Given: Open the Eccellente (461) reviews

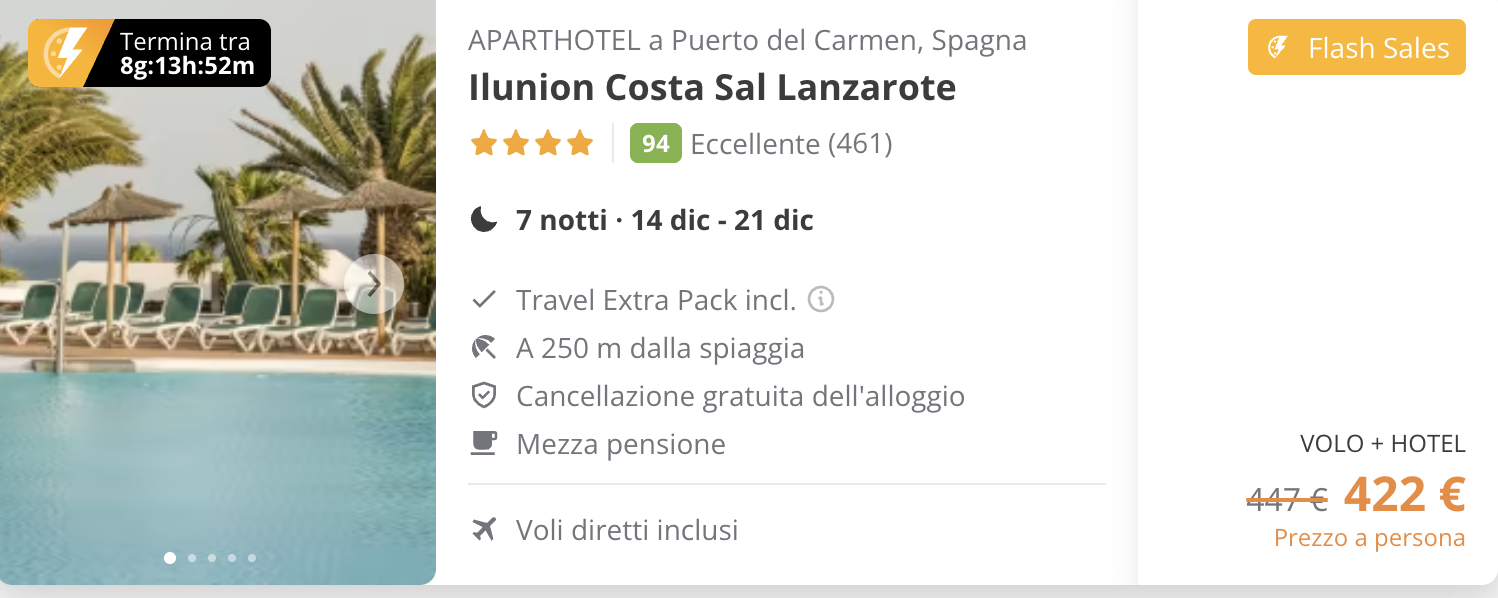Looking at the screenshot, I should [x=791, y=144].
